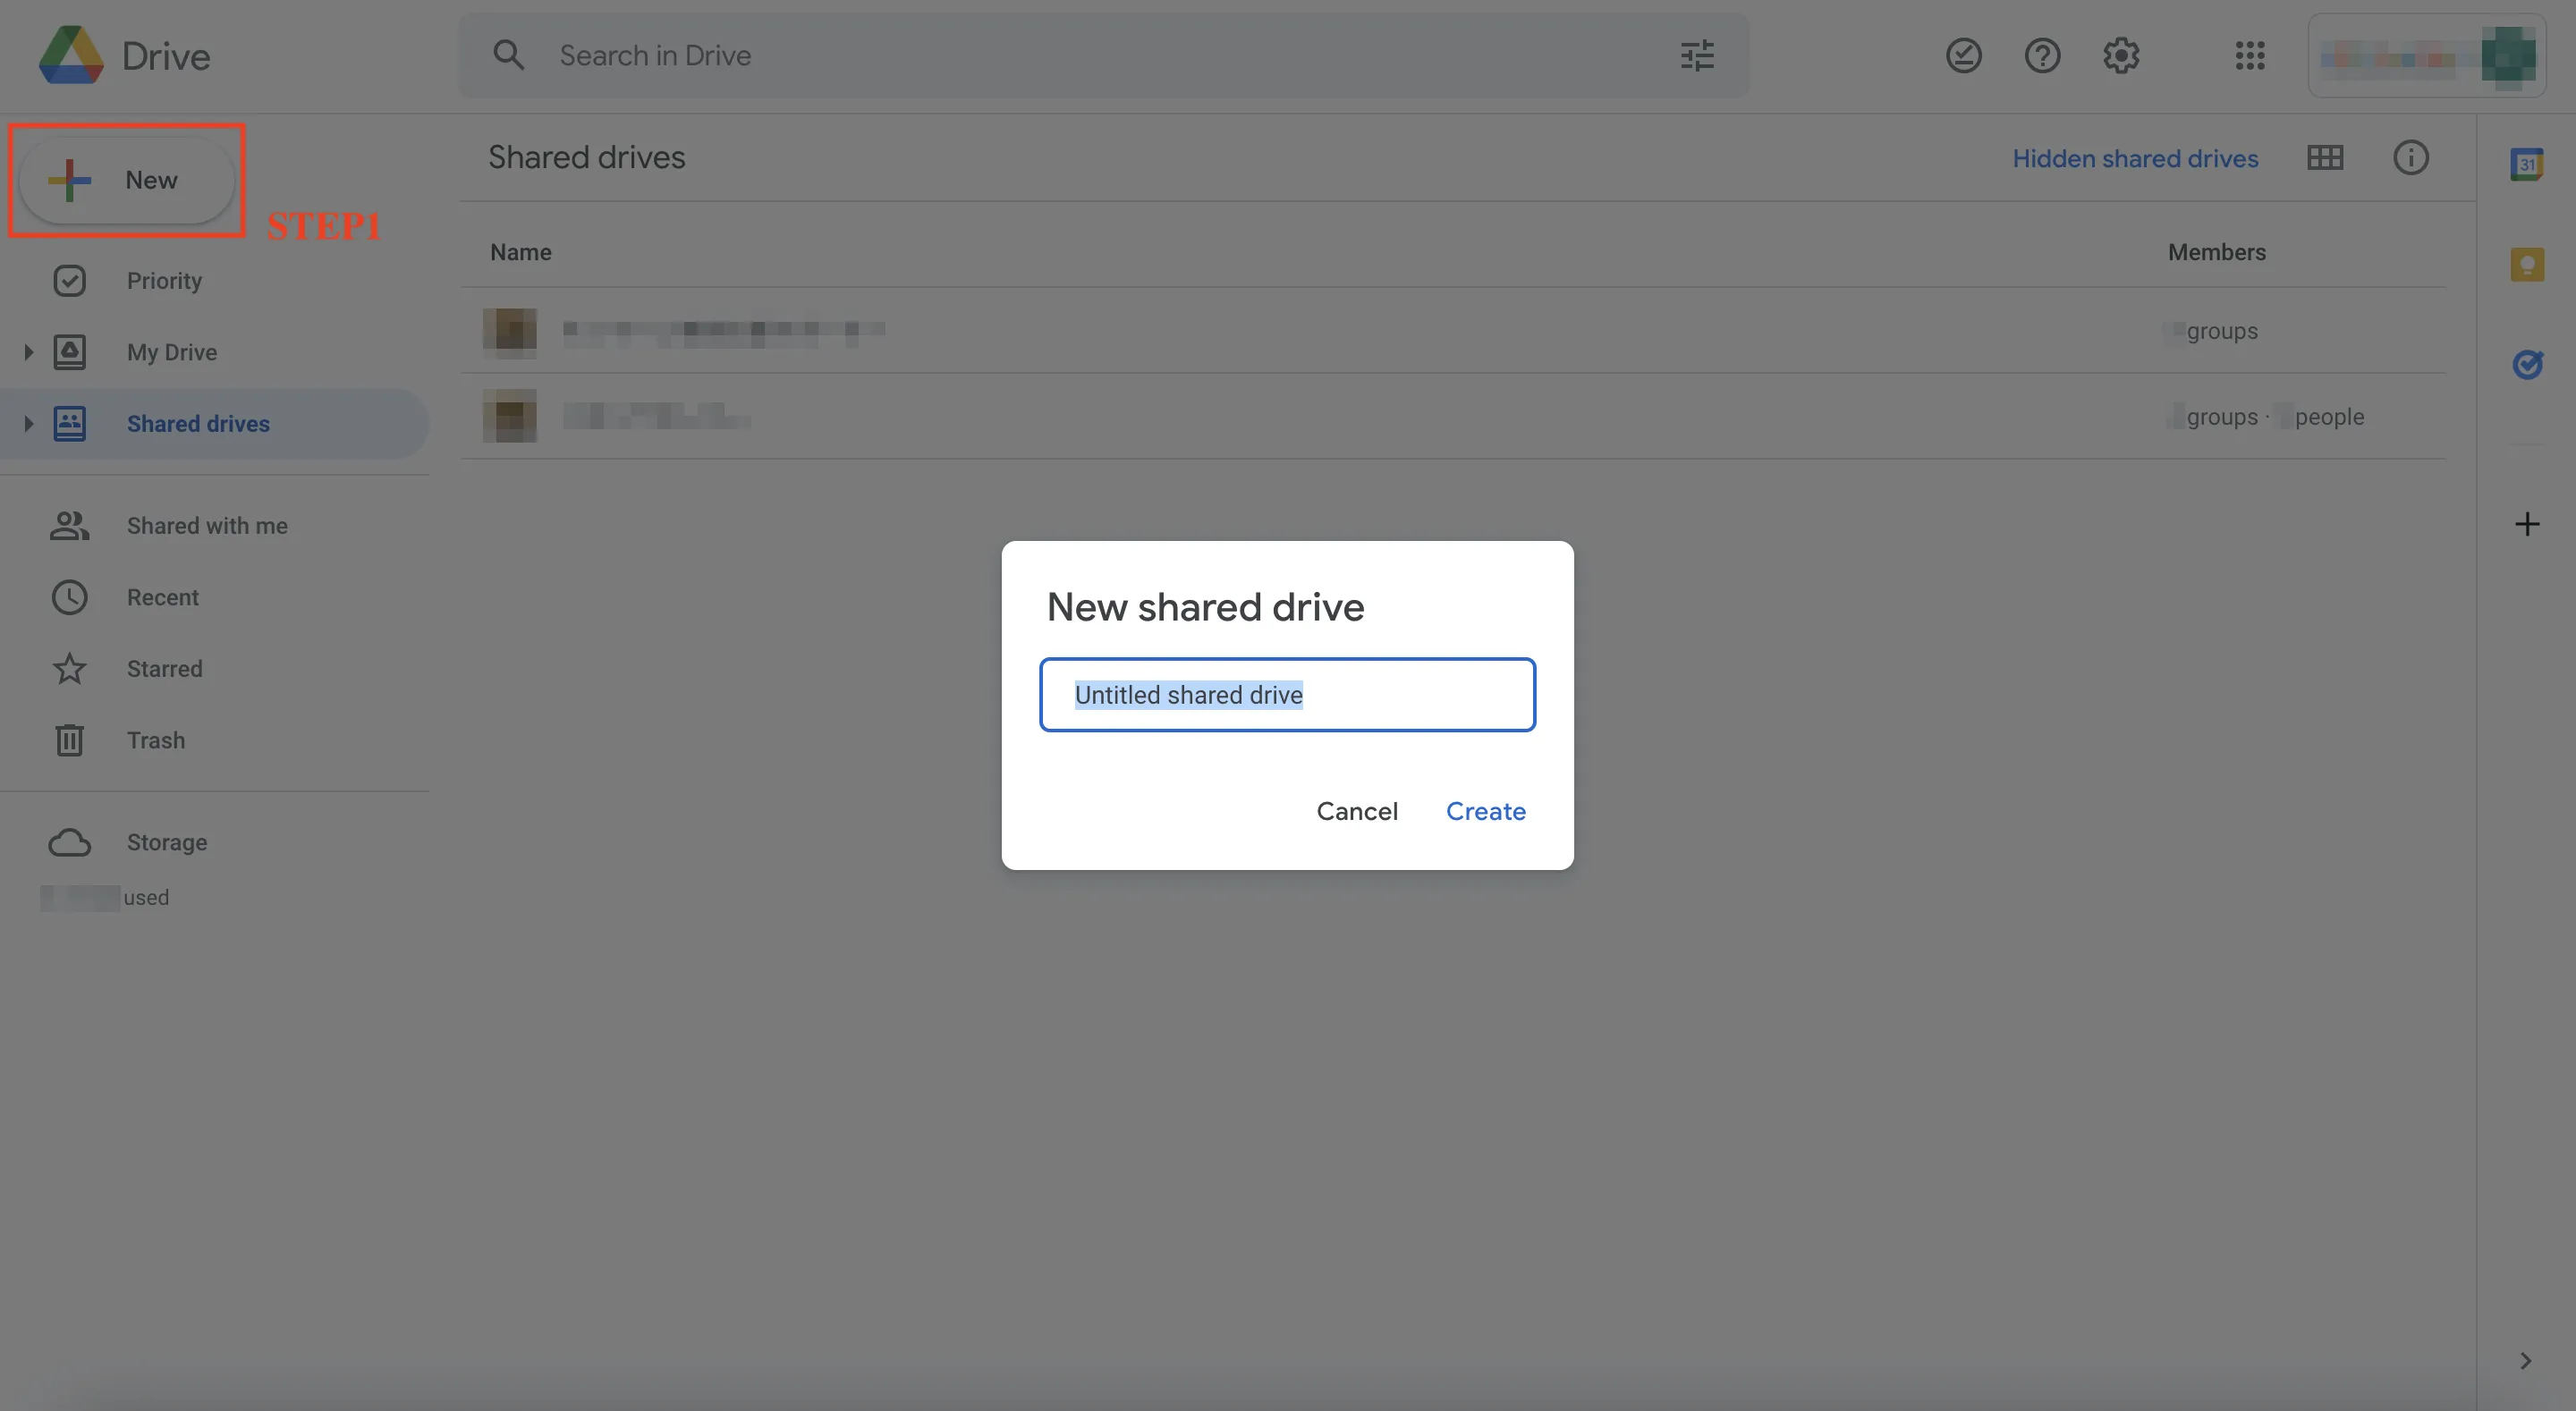This screenshot has width=2576, height=1411.
Task: Go to Shared with me
Action: tap(206, 526)
